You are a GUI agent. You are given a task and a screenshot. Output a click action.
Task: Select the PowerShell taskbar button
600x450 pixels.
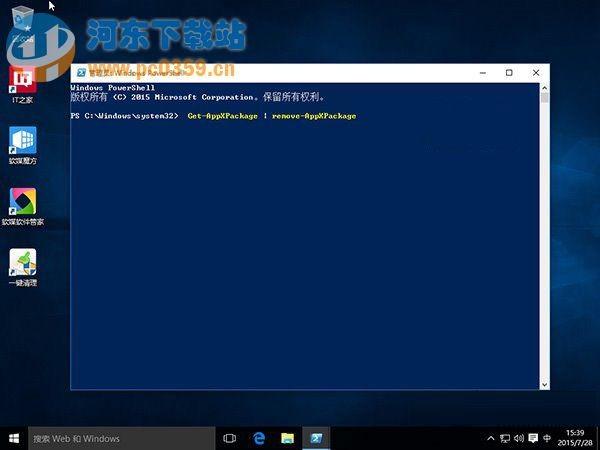tap(316, 439)
